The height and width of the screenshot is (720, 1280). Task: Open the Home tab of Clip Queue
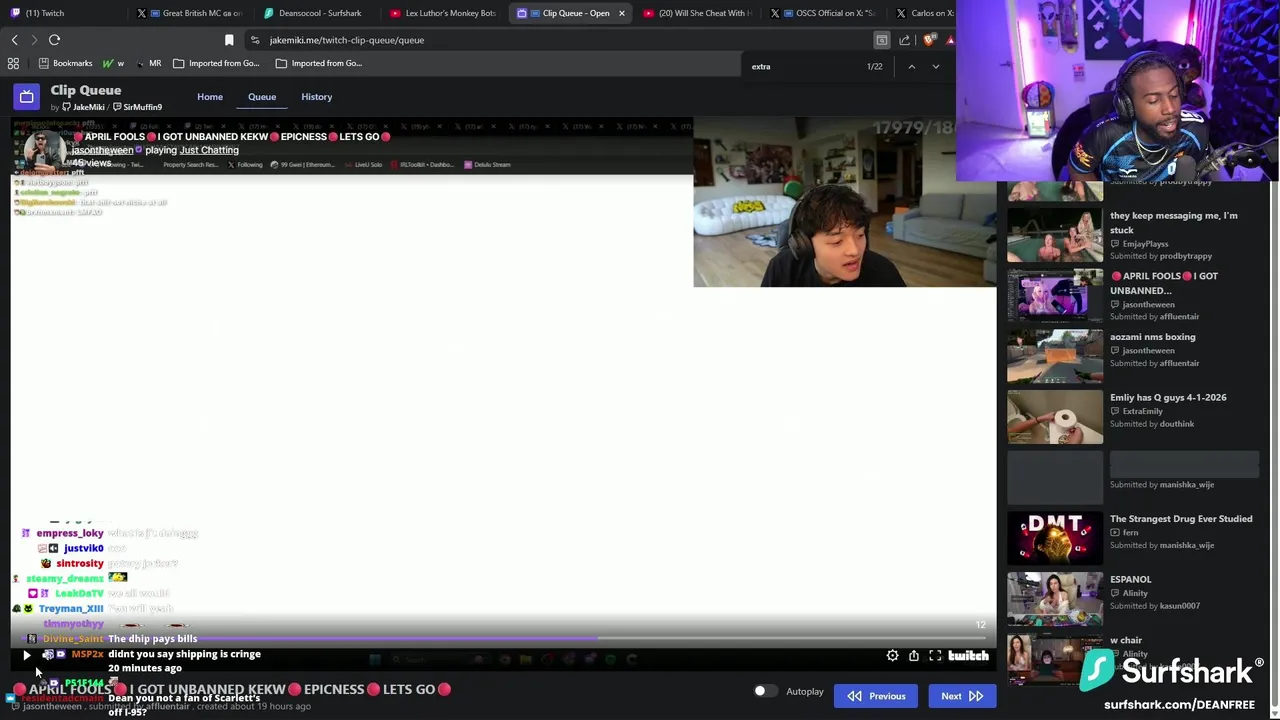[x=210, y=97]
